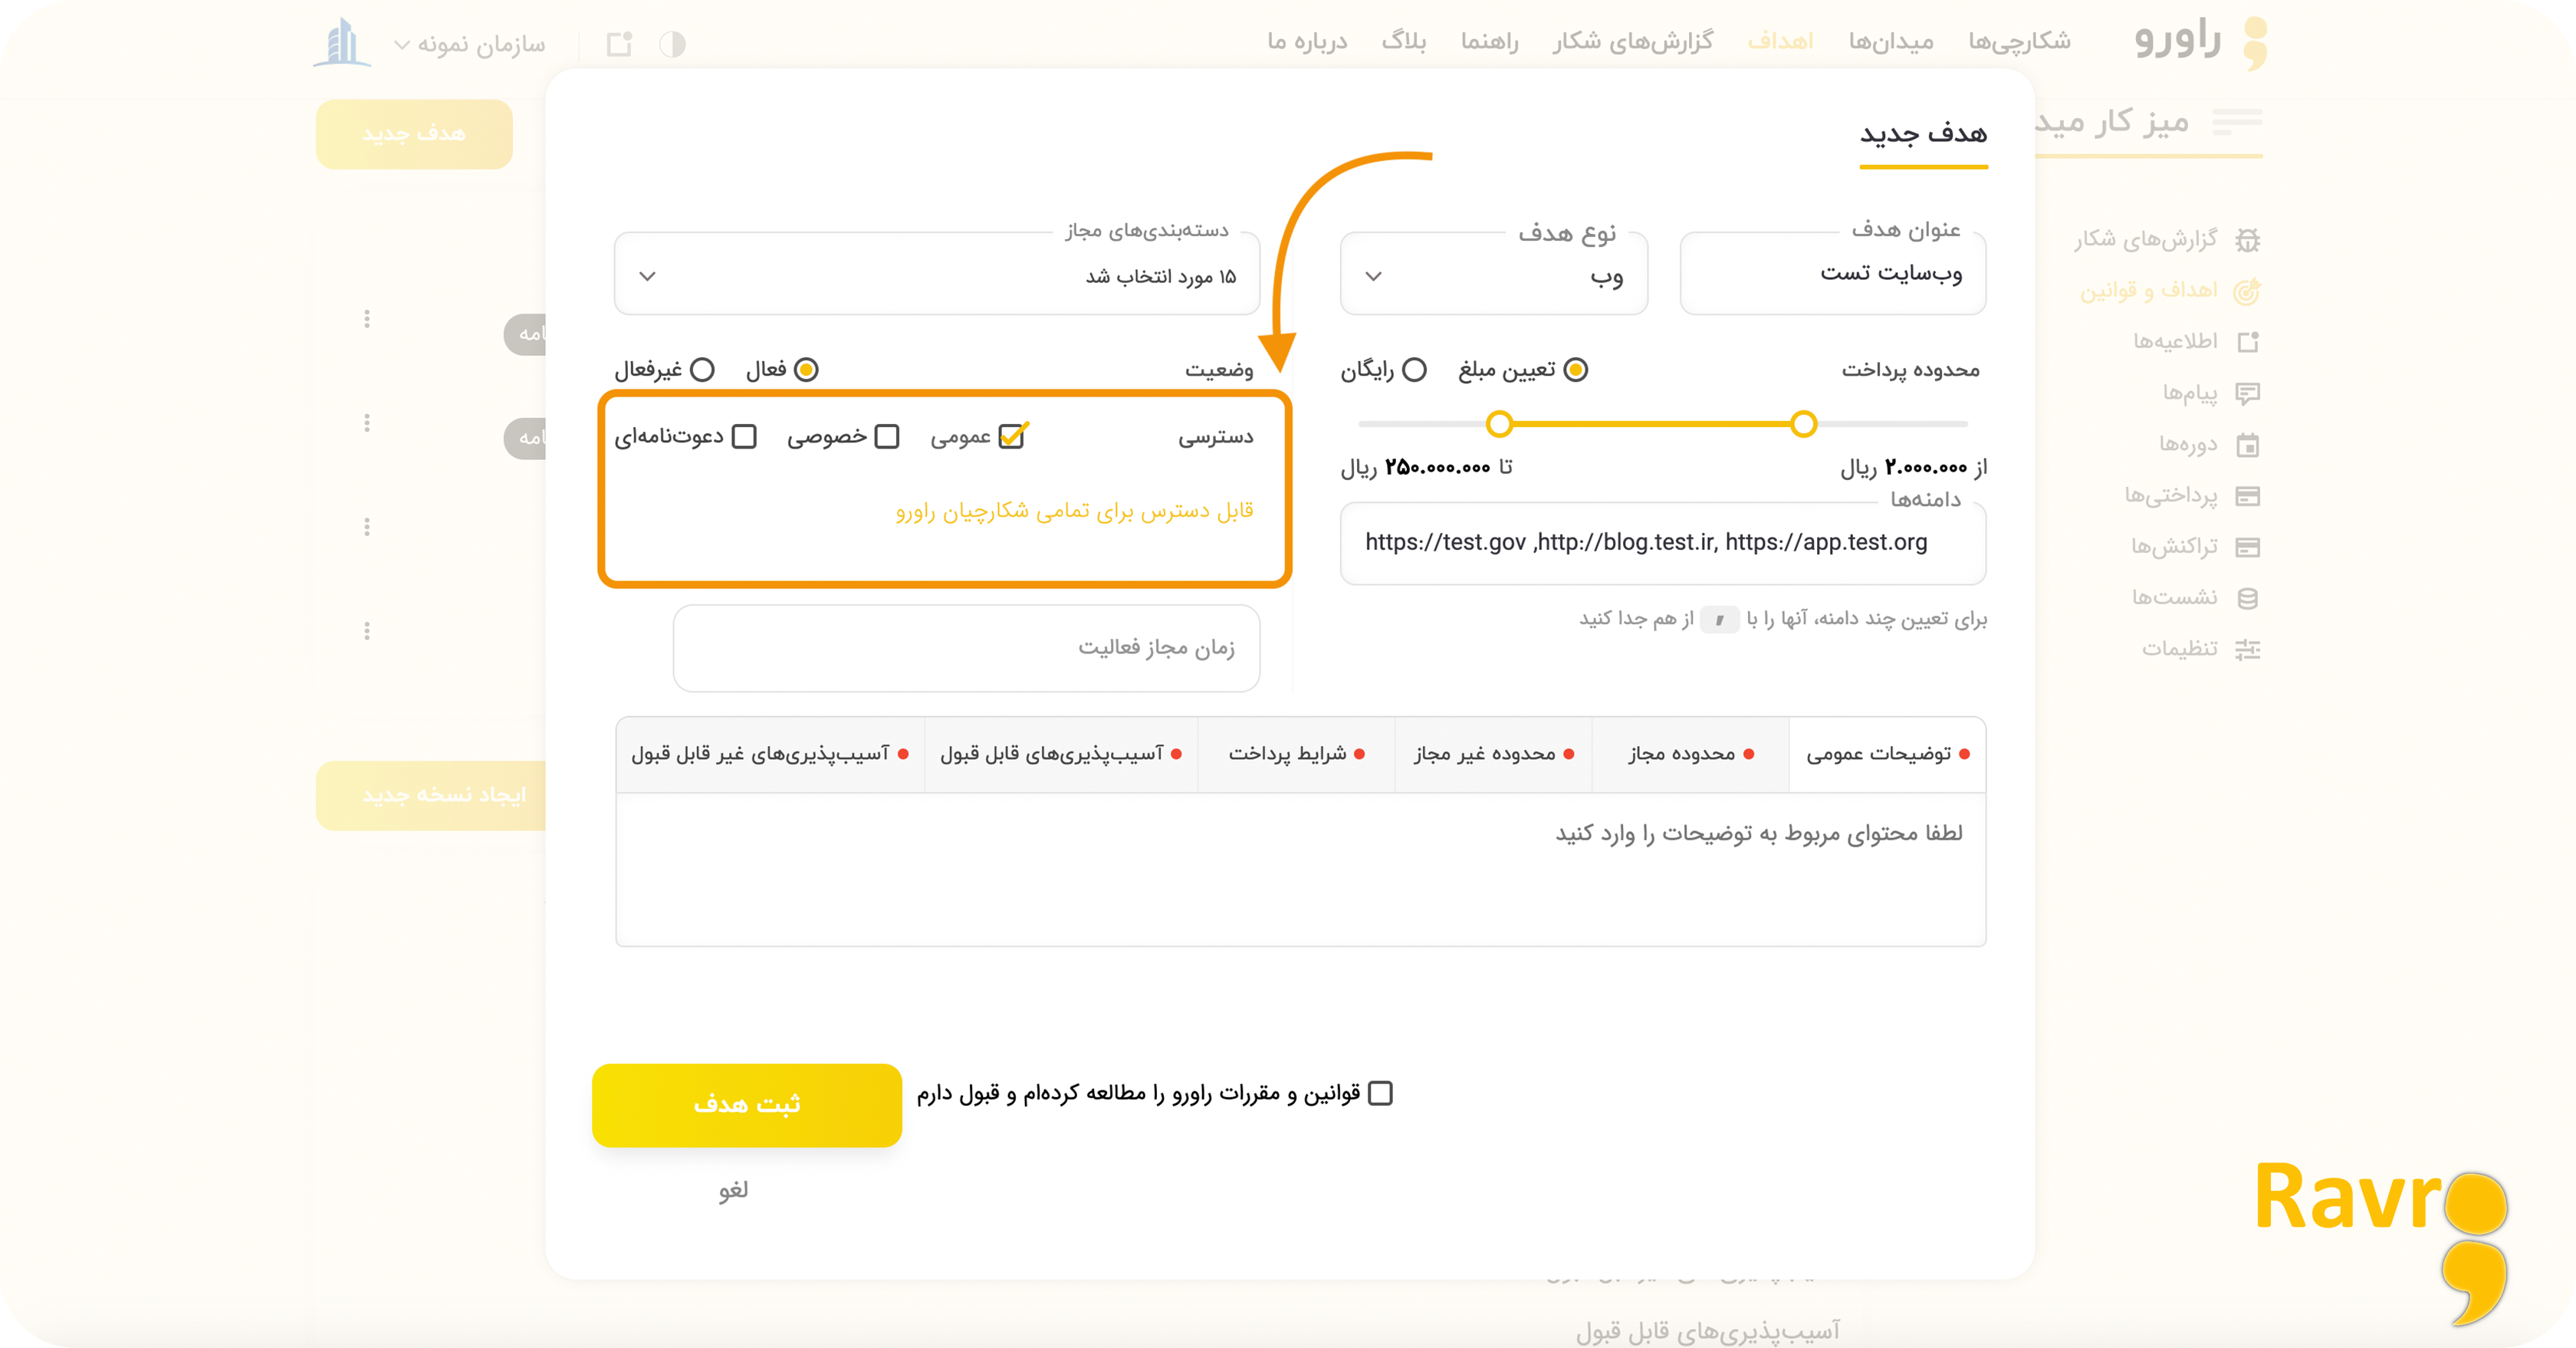This screenshot has height=1348, width=2576.
Task: Click the اطلاعیه‌ها sidebar icon
Action: (x=2248, y=342)
